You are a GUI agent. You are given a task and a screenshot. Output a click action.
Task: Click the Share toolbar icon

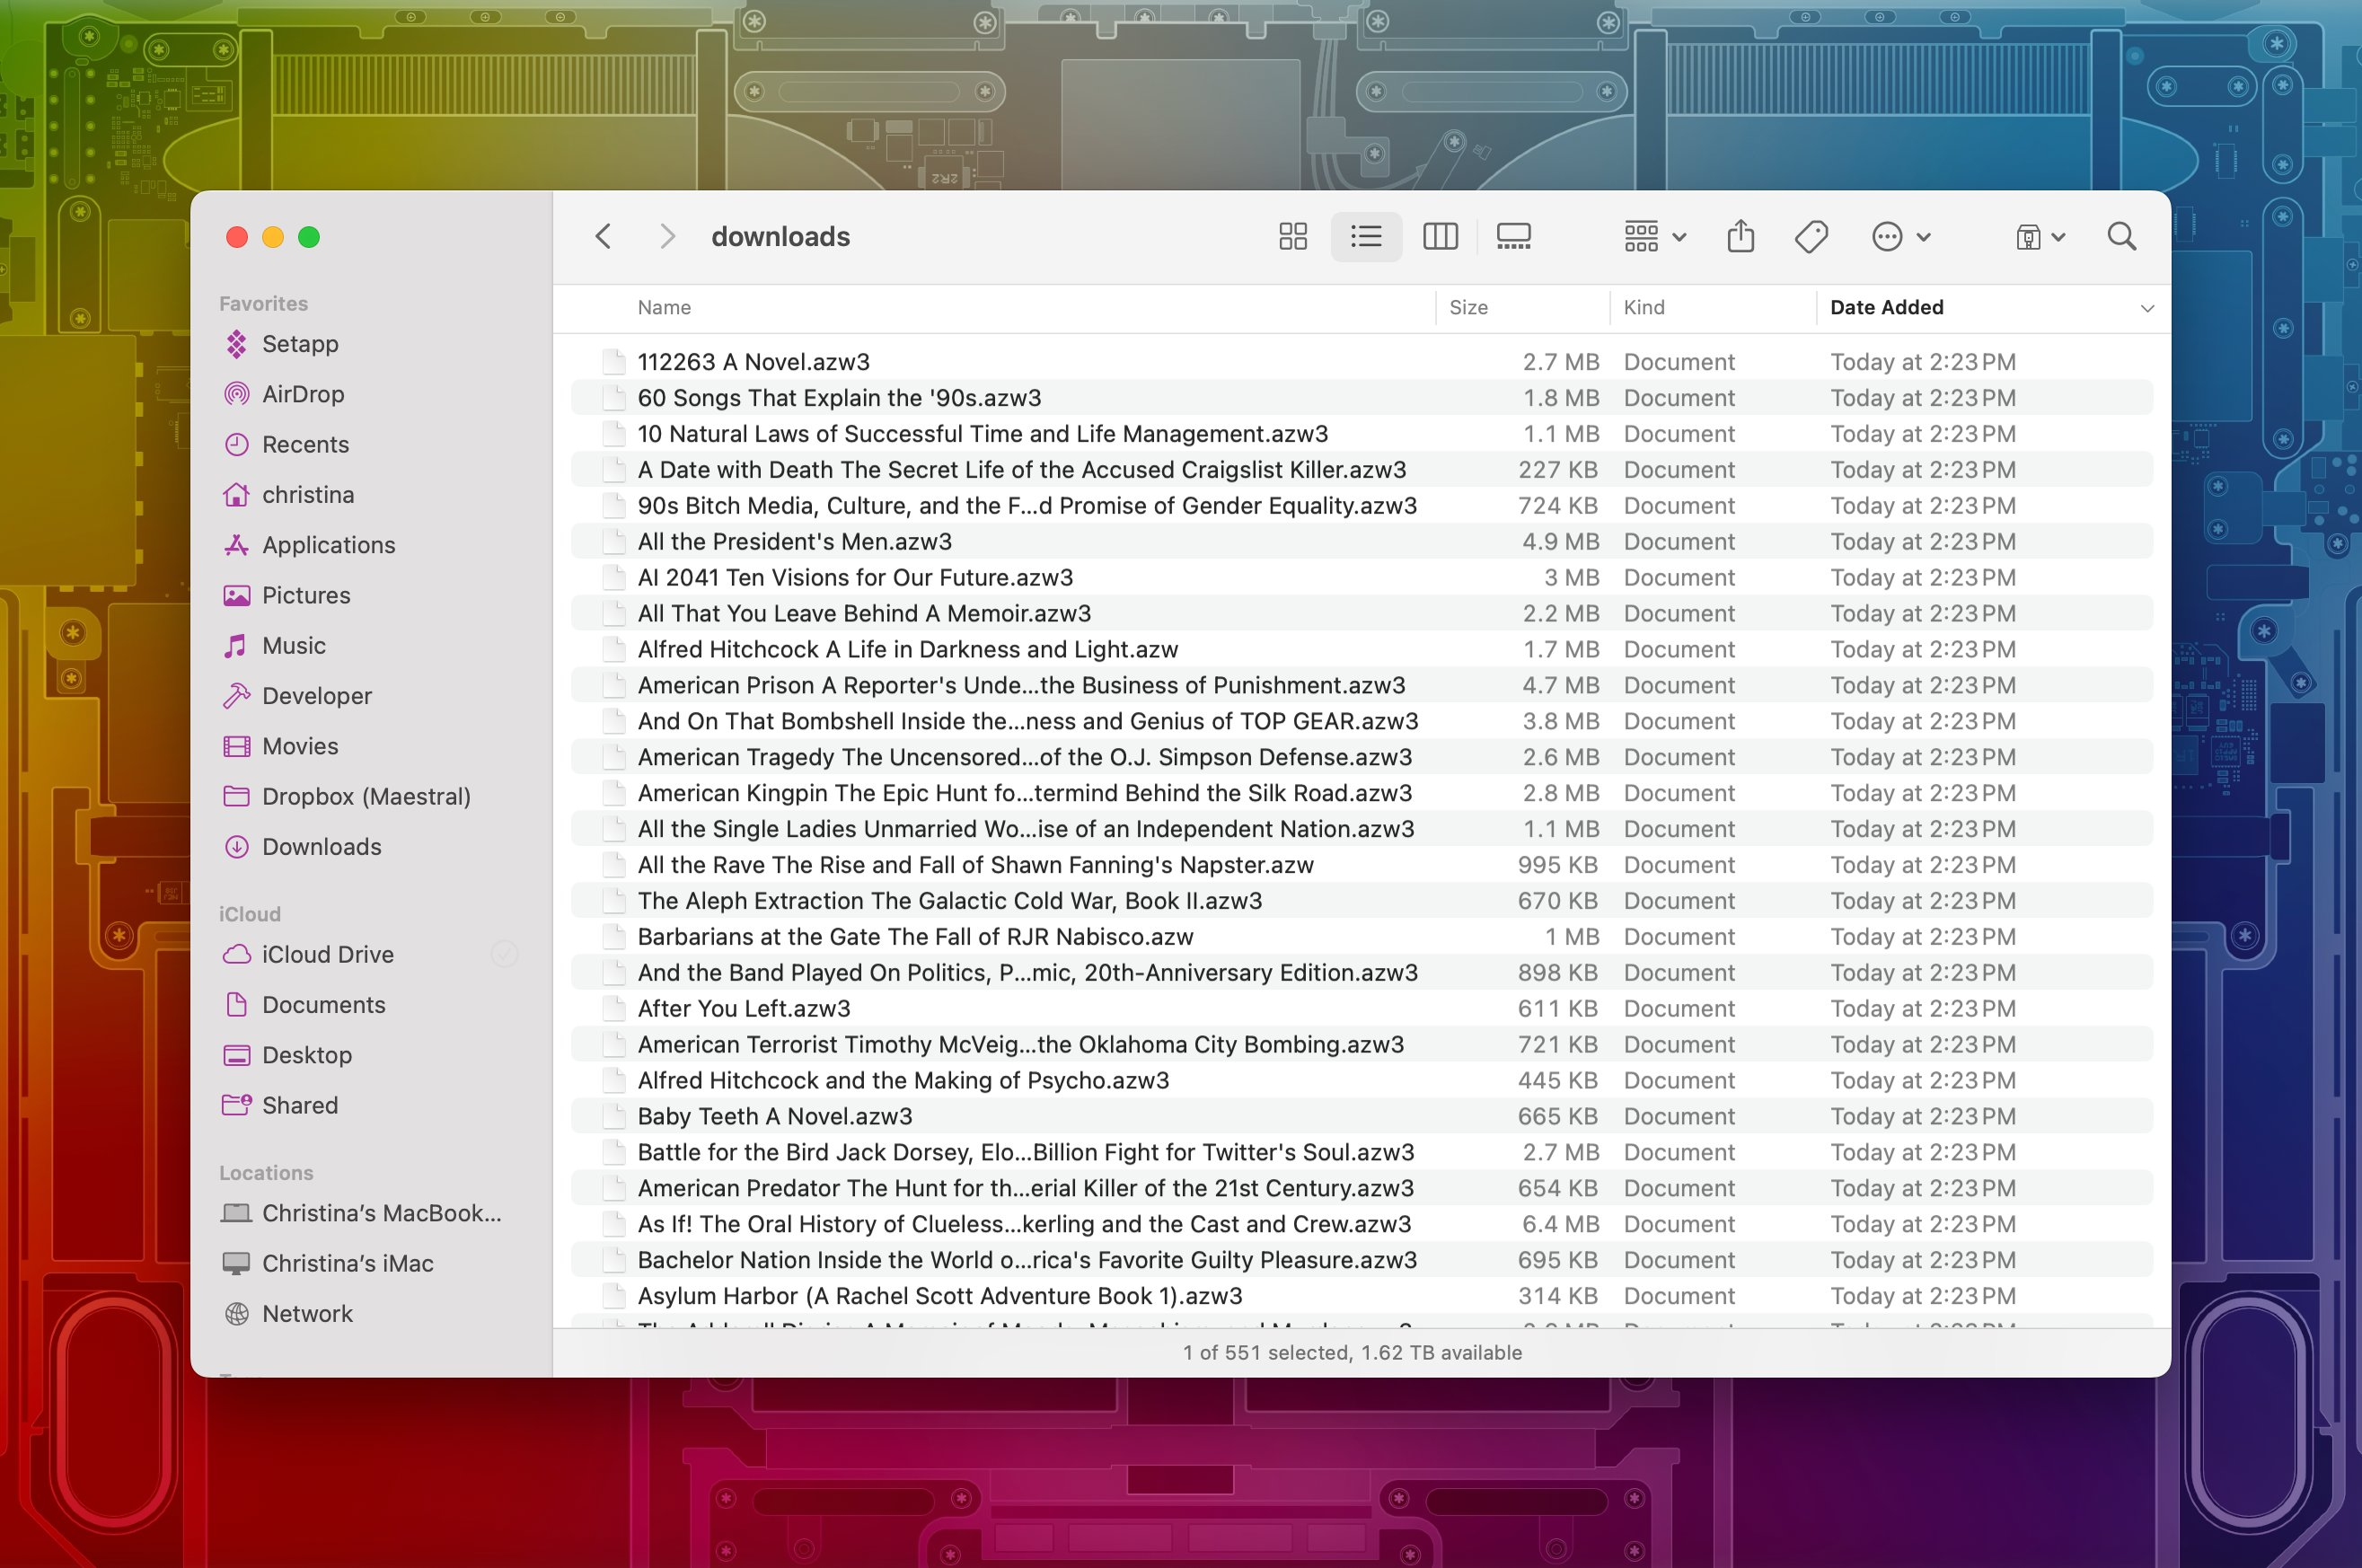tap(1741, 237)
